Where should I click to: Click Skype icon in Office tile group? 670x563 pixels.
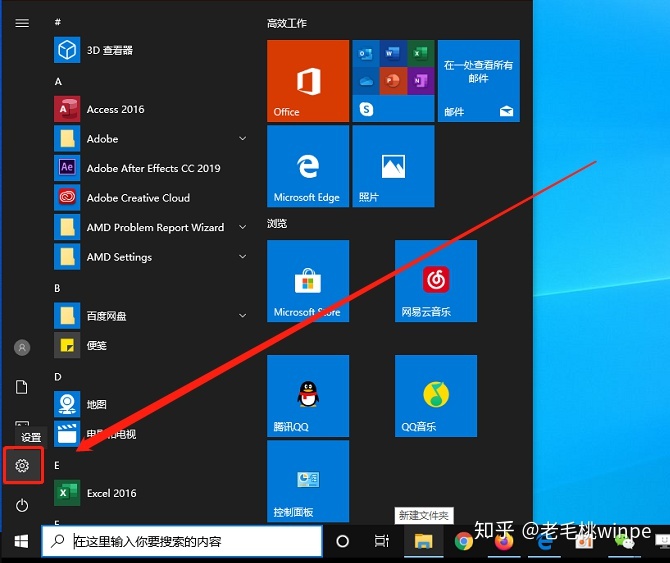click(366, 109)
